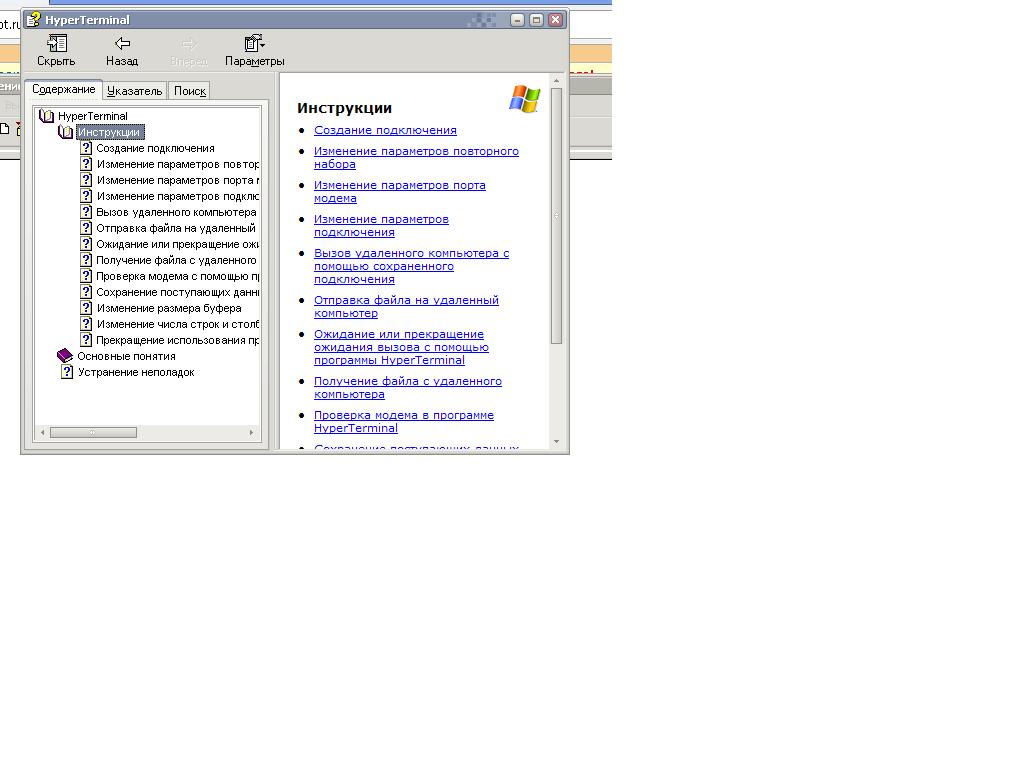Click the tree's horizontal scrollbar right arrow
Viewport: 1024px width, 768px height.
[x=251, y=432]
